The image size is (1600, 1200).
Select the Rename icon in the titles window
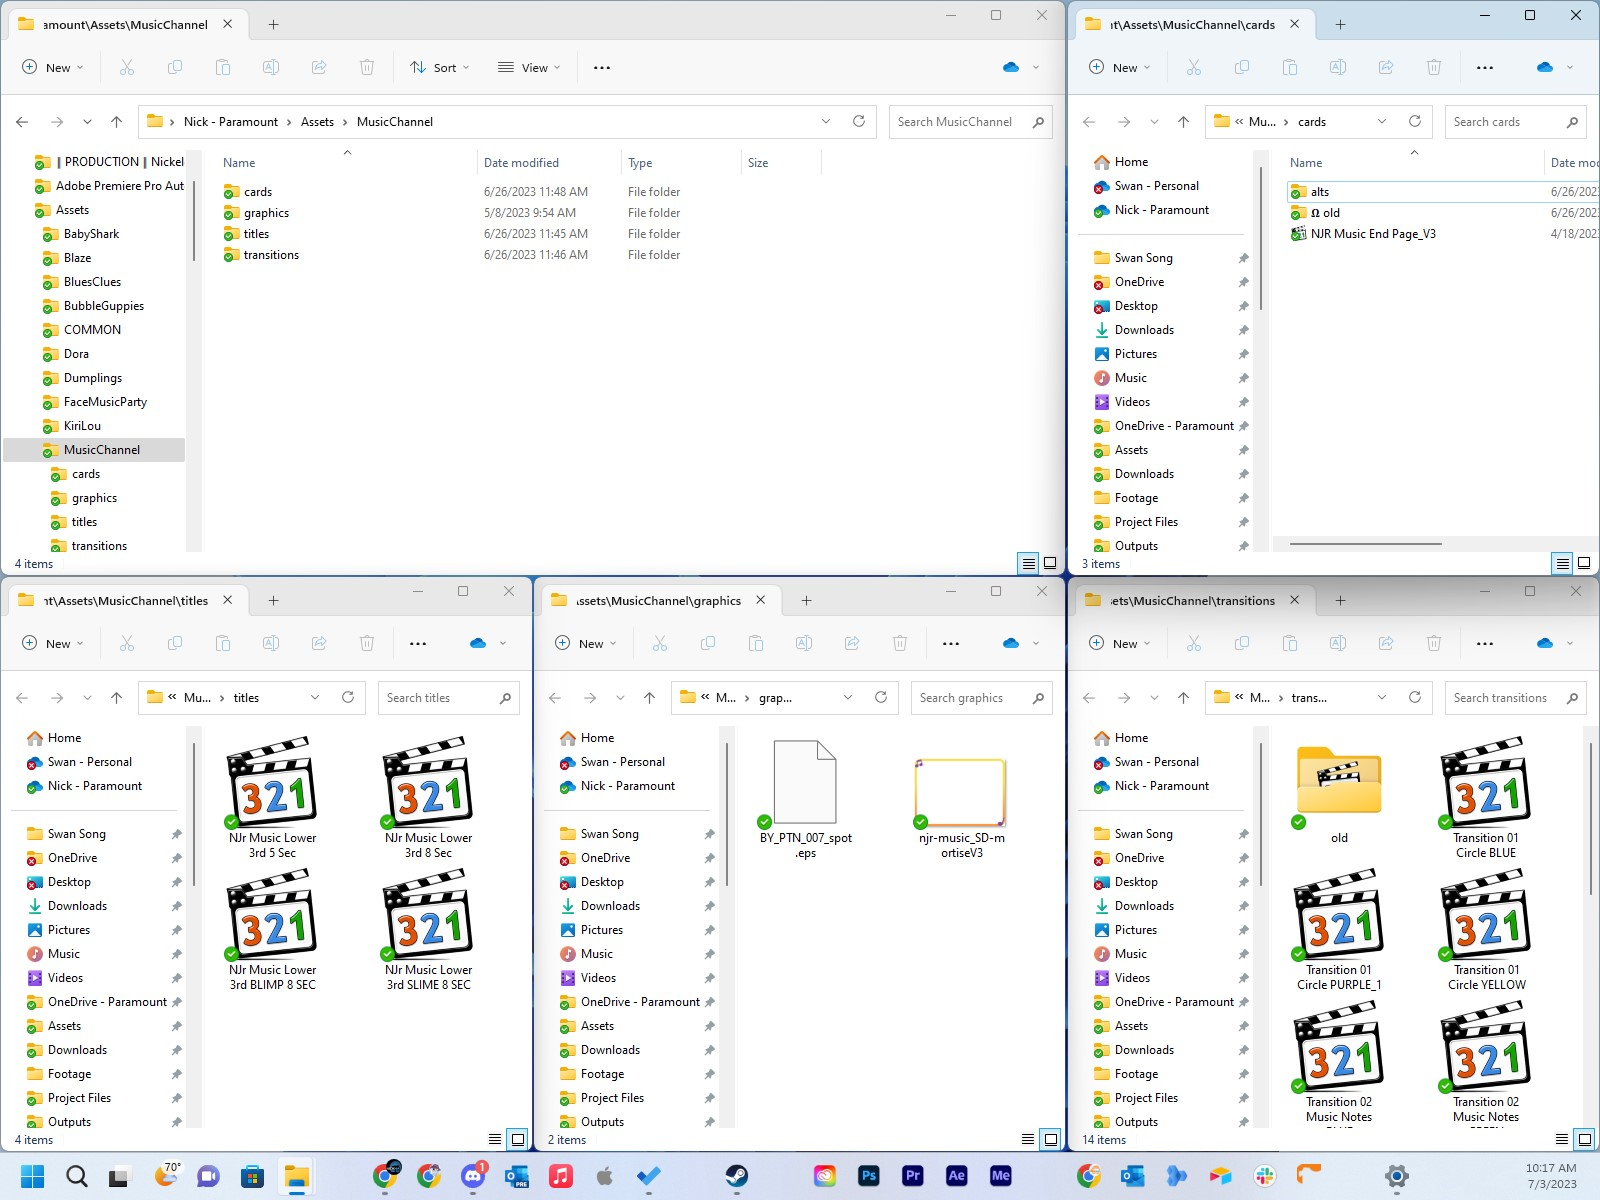point(271,643)
